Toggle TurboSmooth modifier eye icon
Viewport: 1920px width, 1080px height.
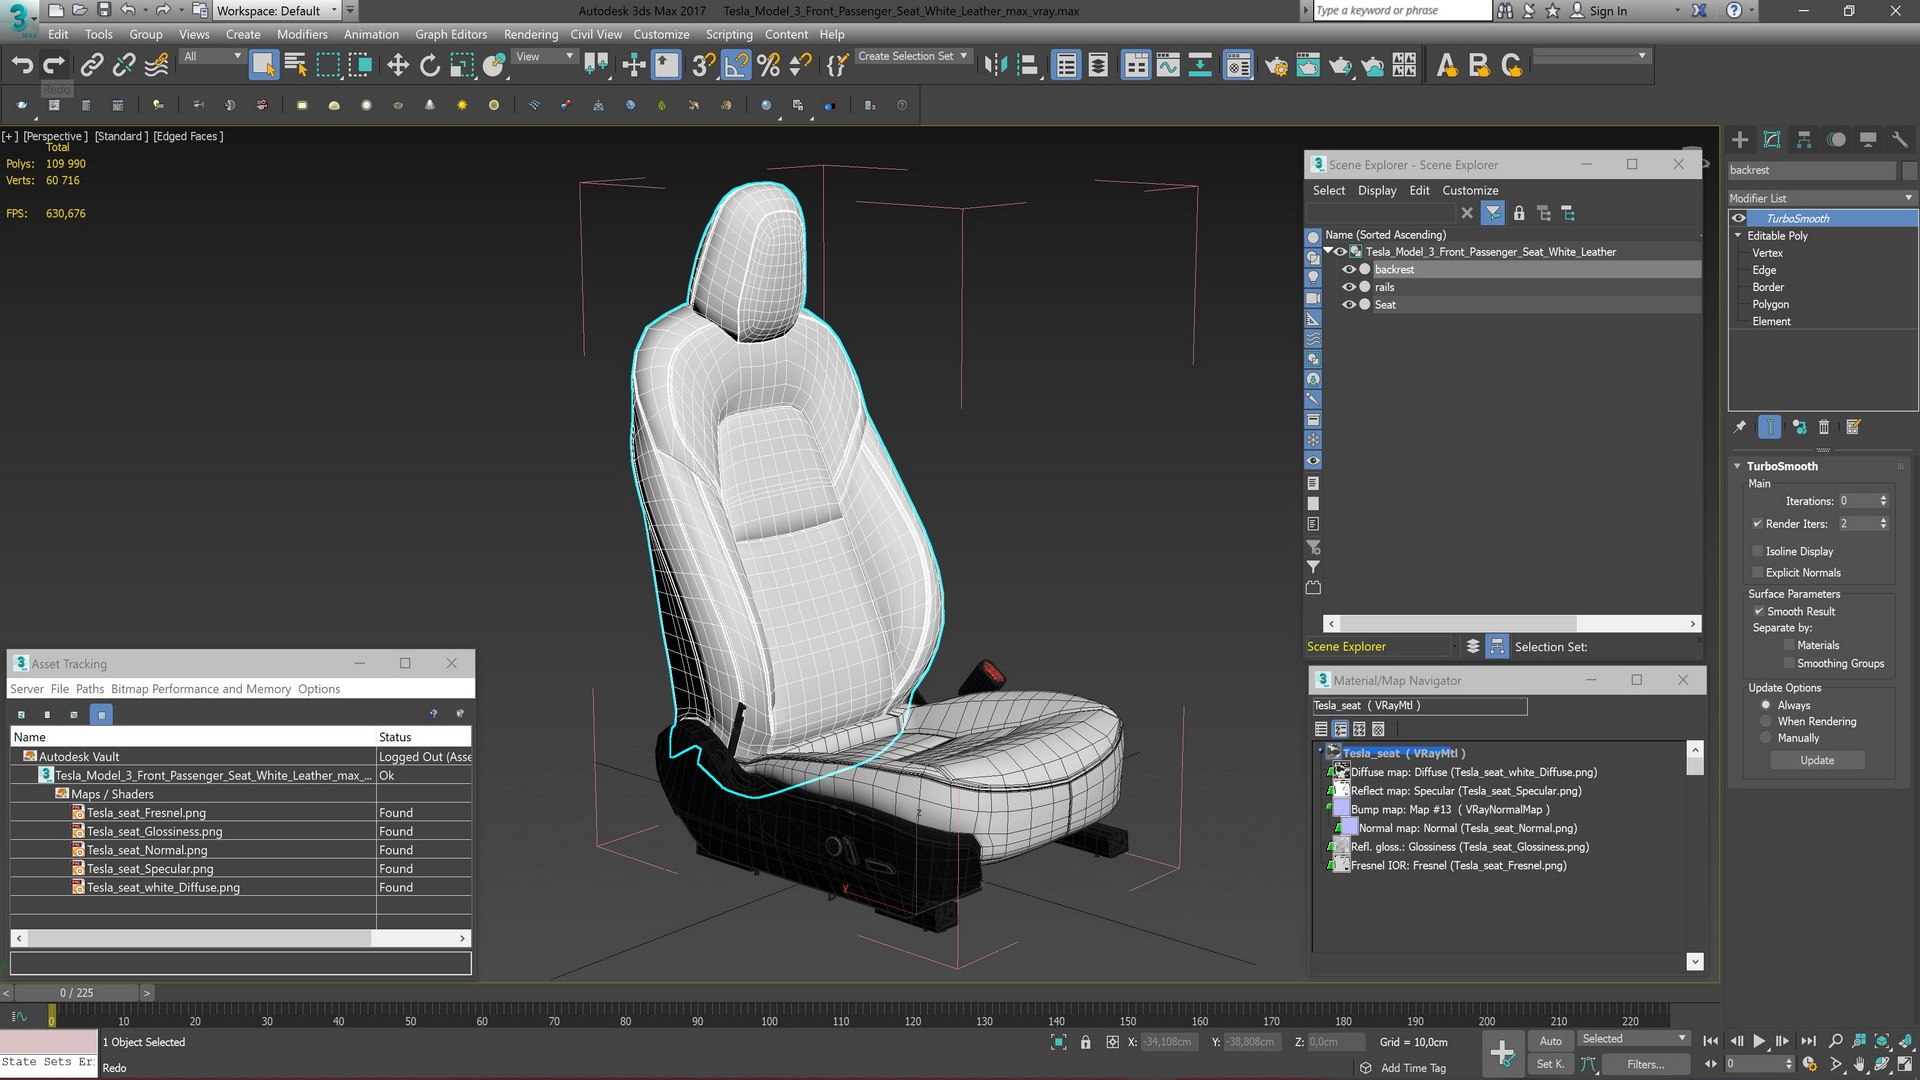tap(1739, 219)
